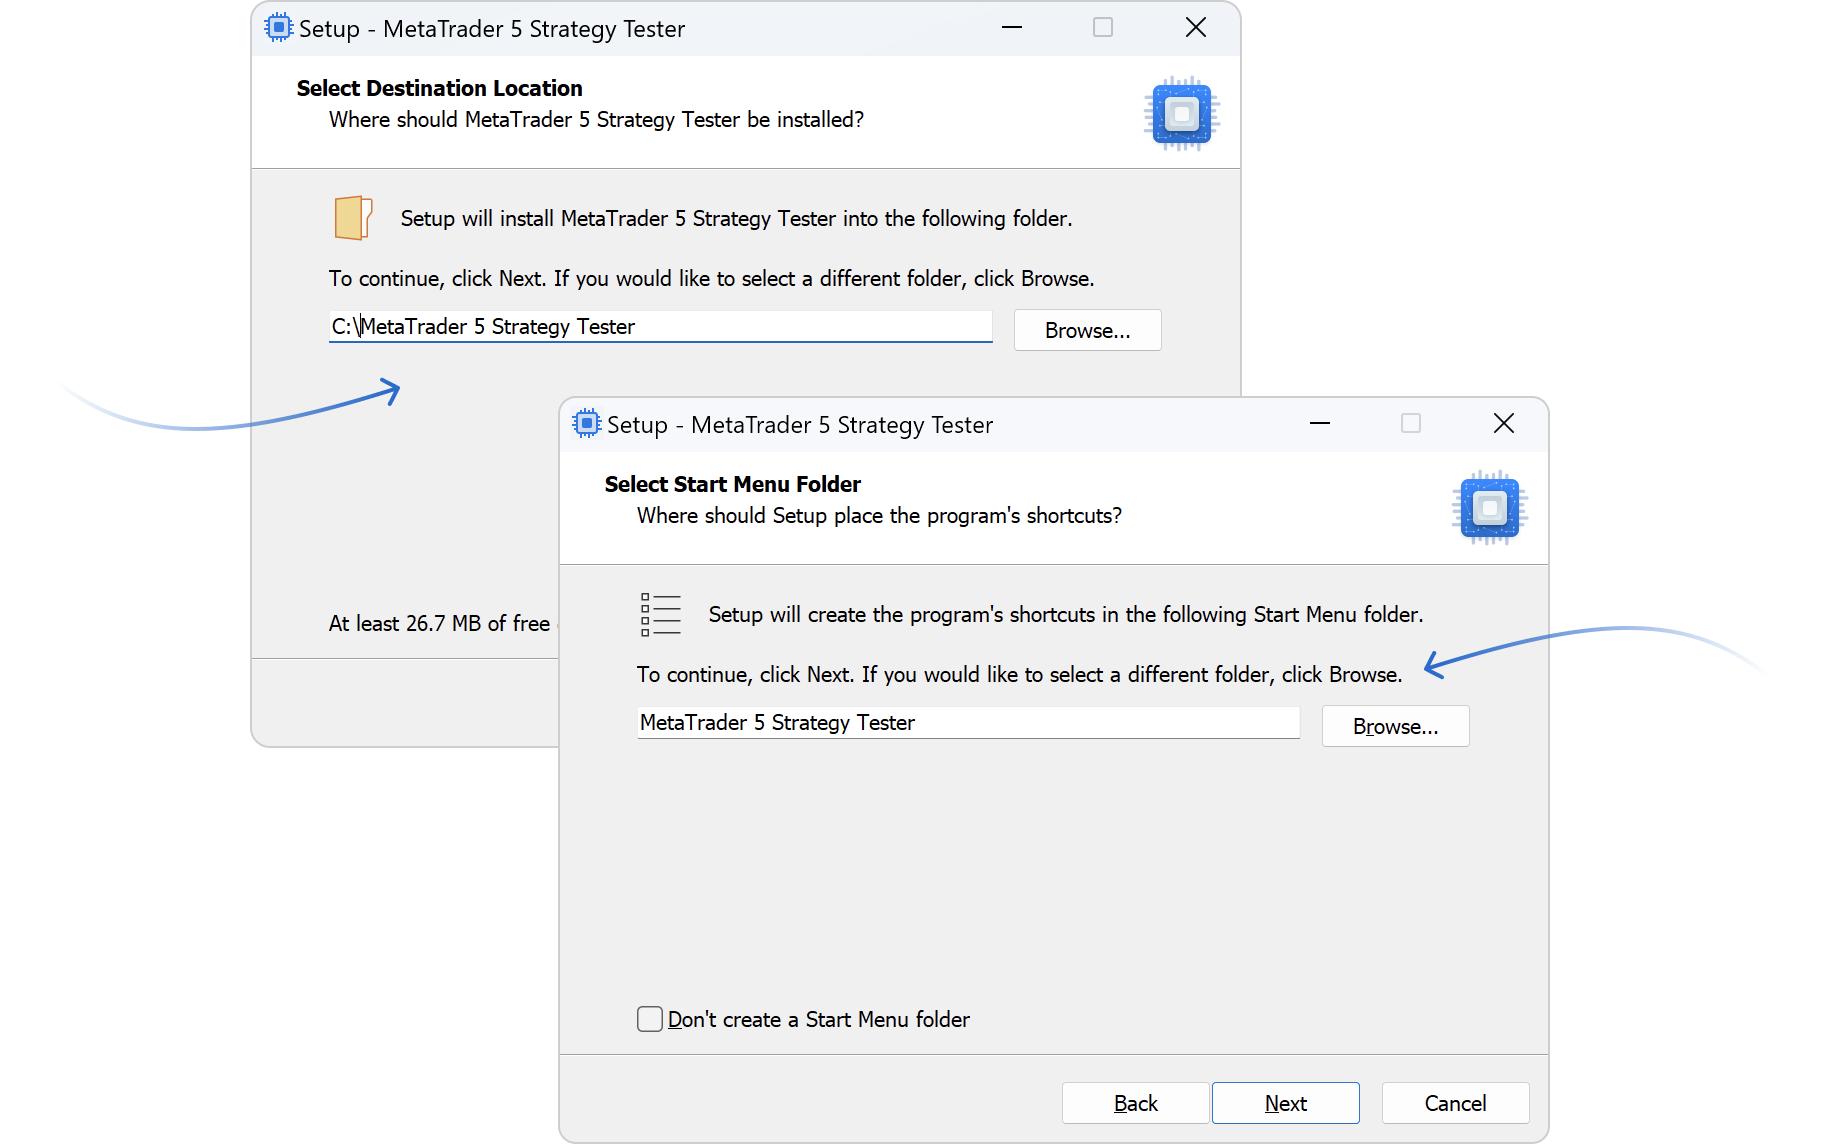Viewport: 1824px width, 1144px height.
Task: Click 'Where should Setup place the program's shortcuts?' text
Action: [x=879, y=516]
